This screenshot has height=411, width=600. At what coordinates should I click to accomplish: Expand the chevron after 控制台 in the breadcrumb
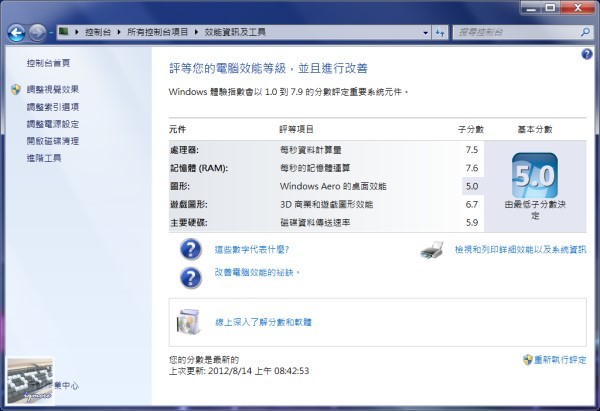[119, 32]
